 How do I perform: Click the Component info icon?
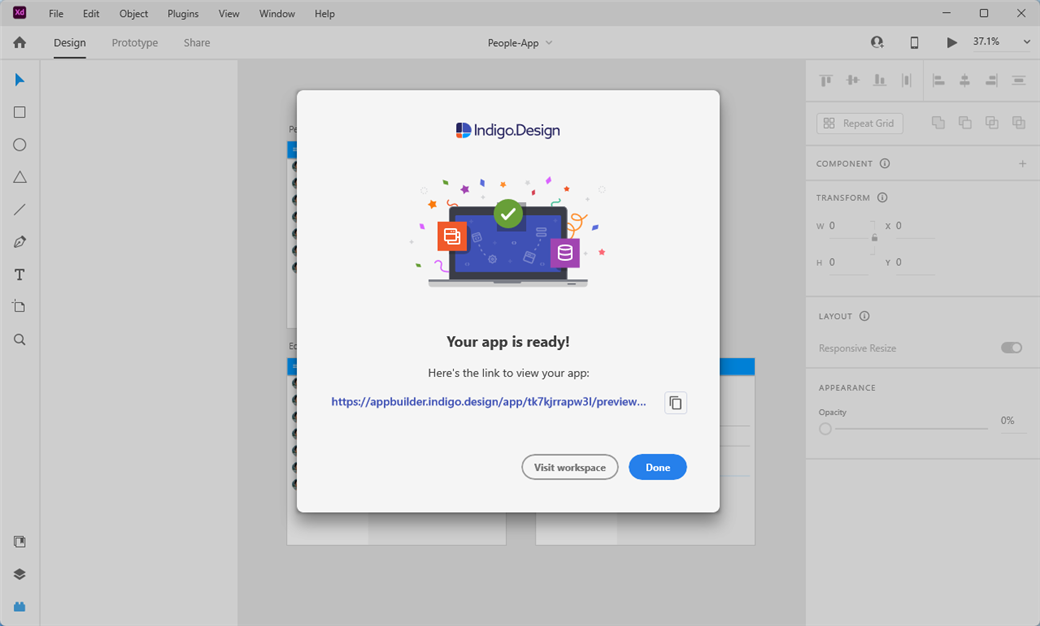tap(885, 163)
